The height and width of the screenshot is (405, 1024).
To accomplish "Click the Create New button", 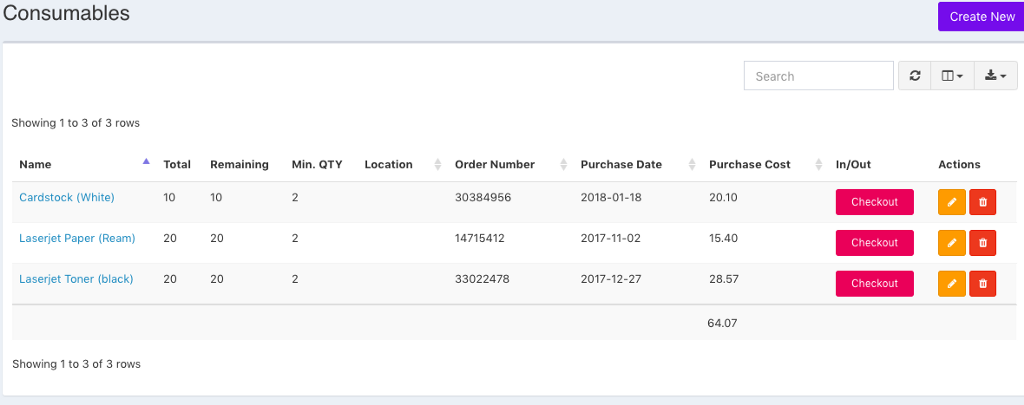I will coord(981,16).
